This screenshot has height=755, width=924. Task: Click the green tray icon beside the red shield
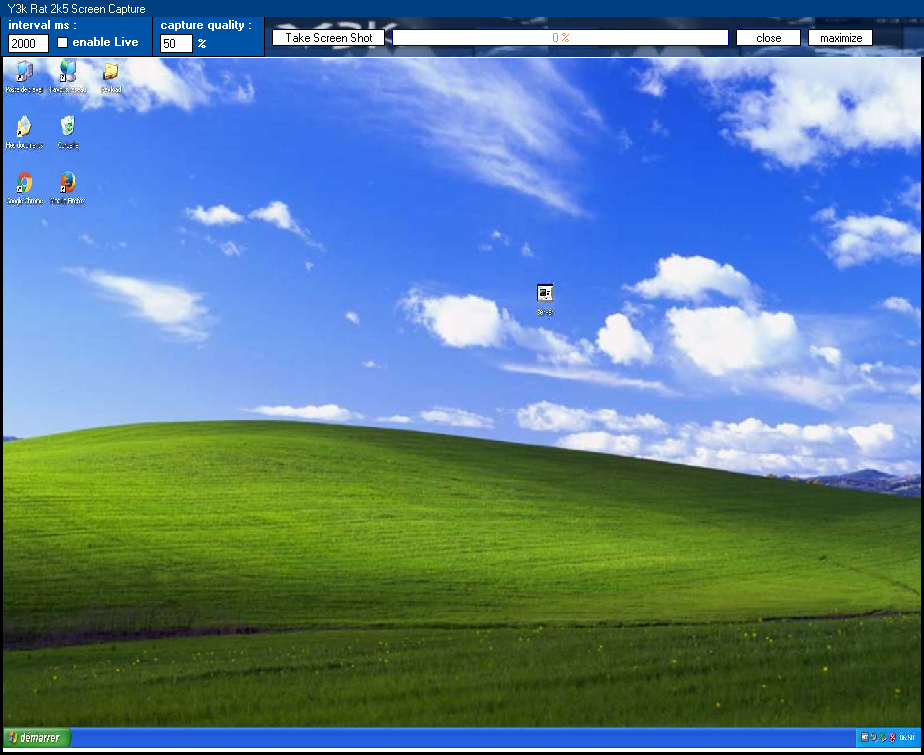882,738
